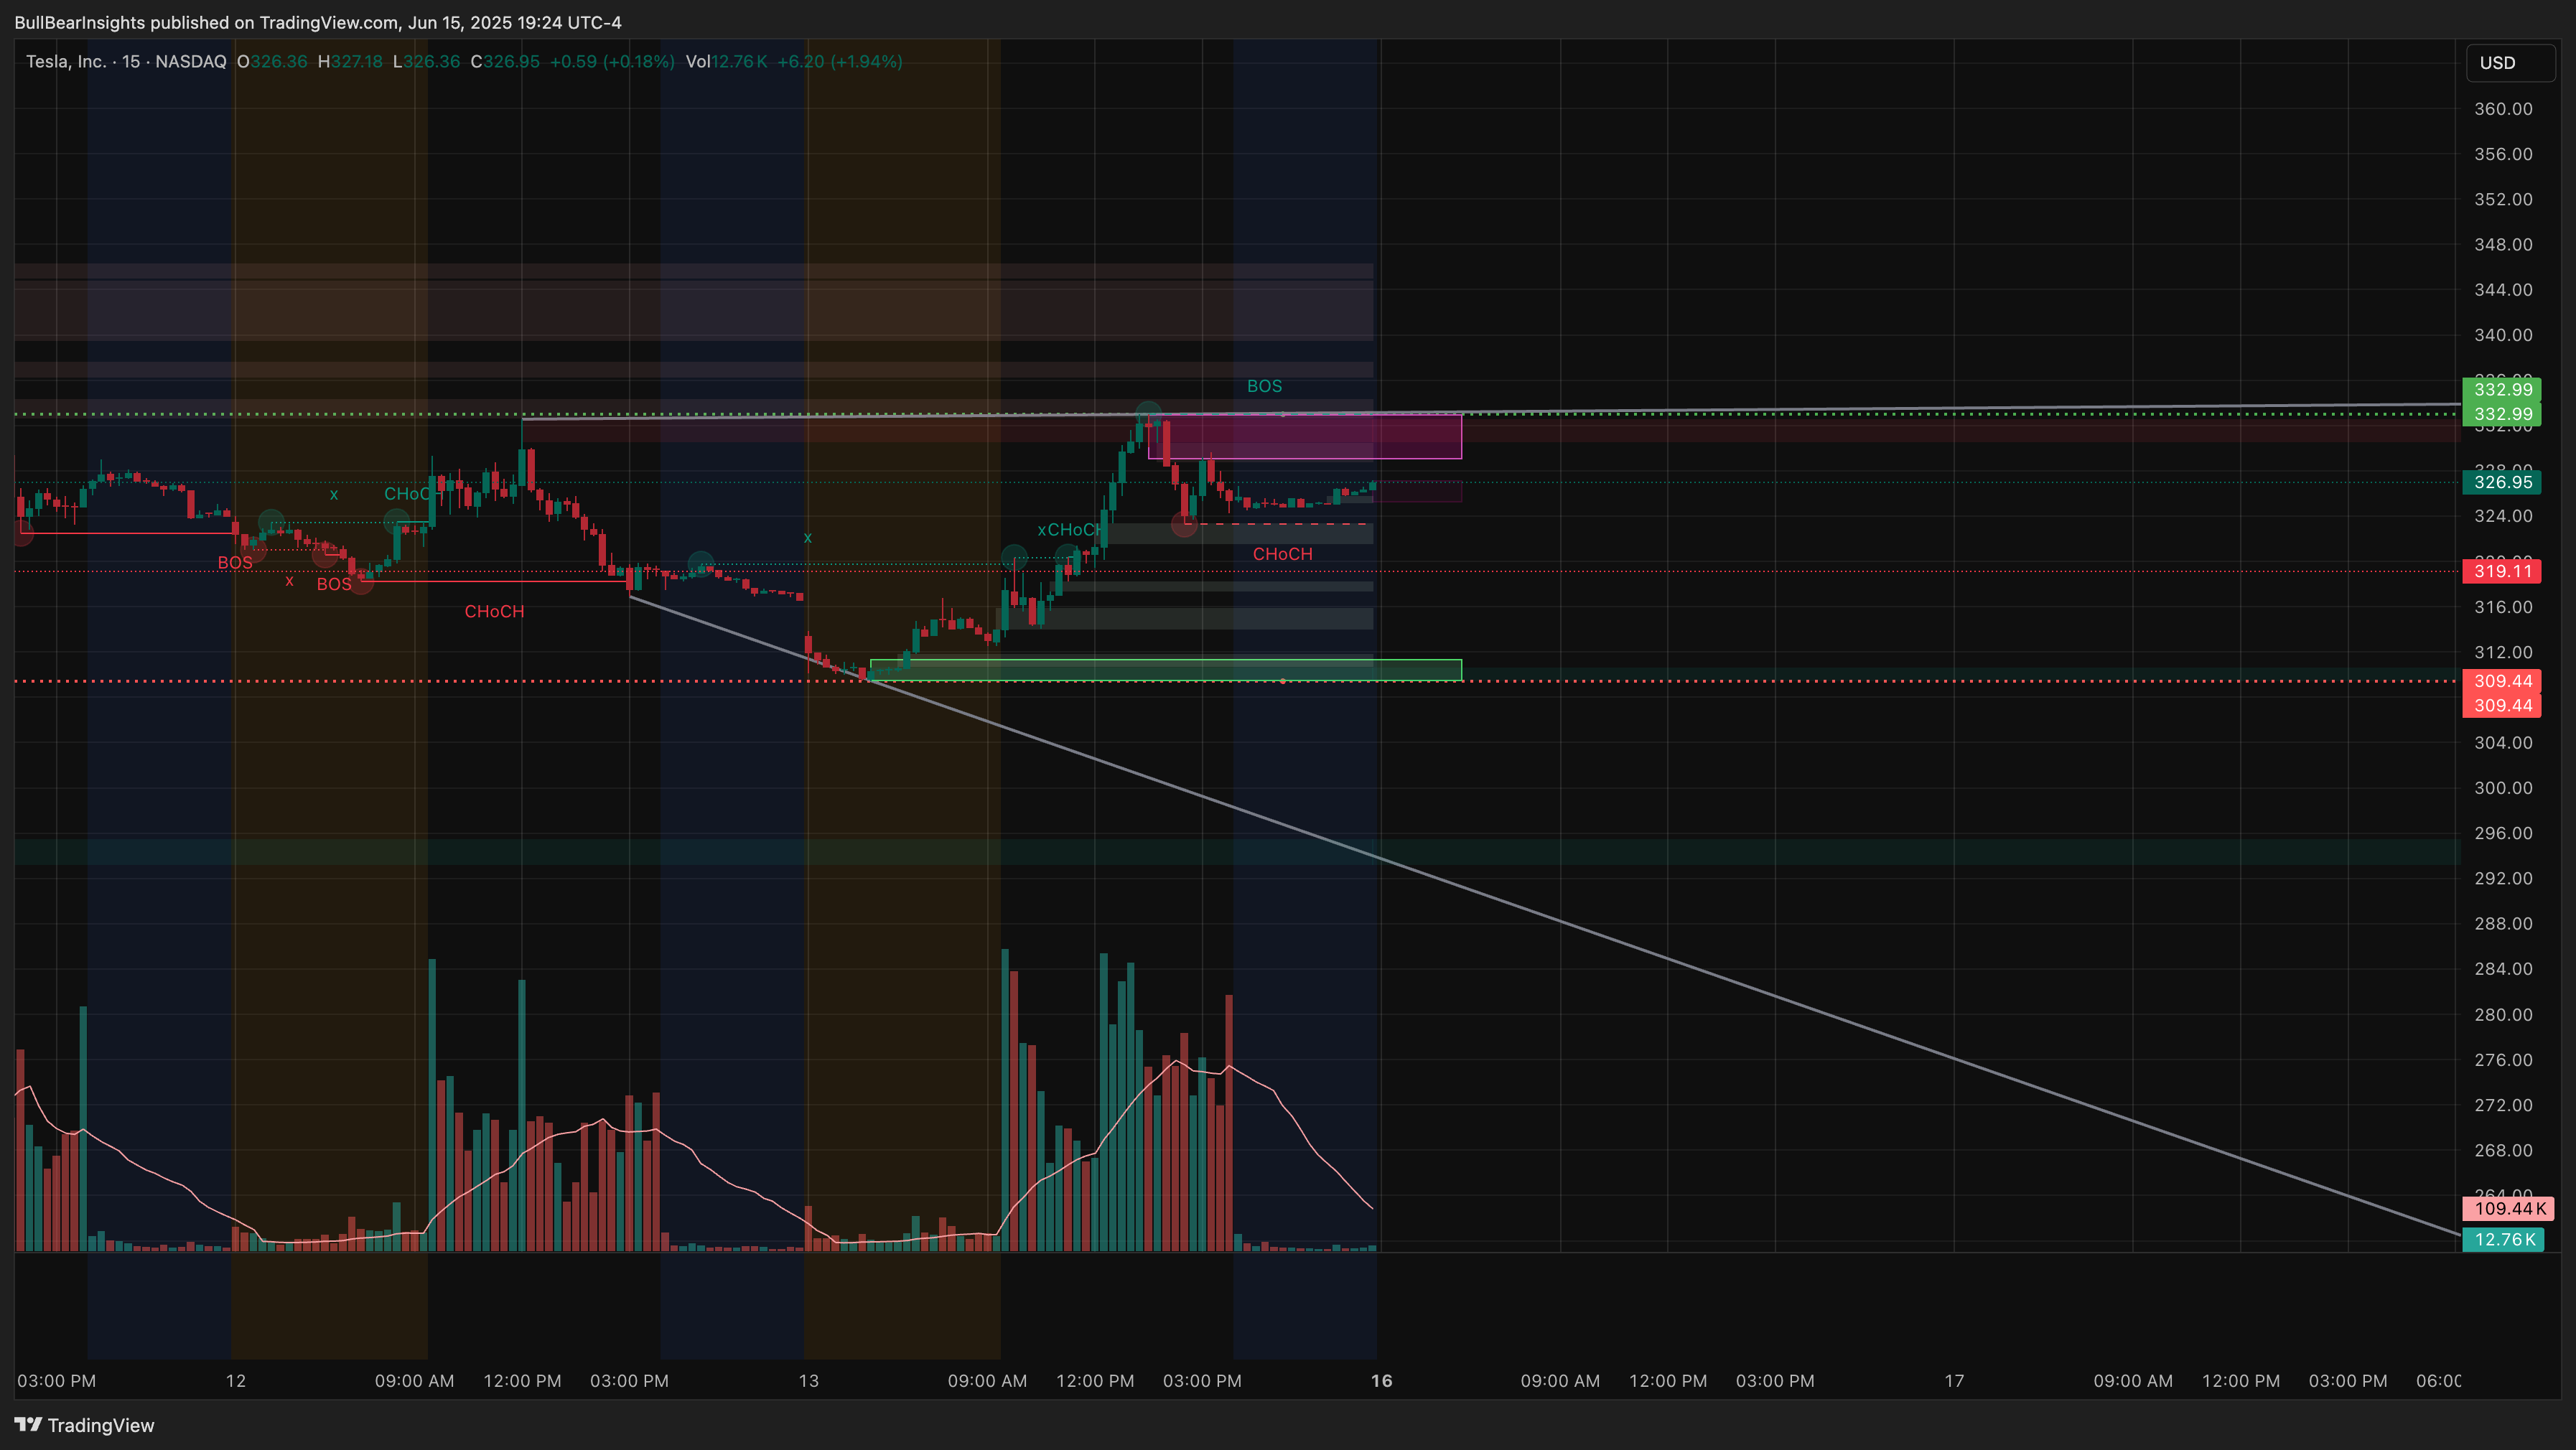Image resolution: width=2576 pixels, height=1450 pixels.
Task: Open the USD currency selector
Action: pos(2510,63)
